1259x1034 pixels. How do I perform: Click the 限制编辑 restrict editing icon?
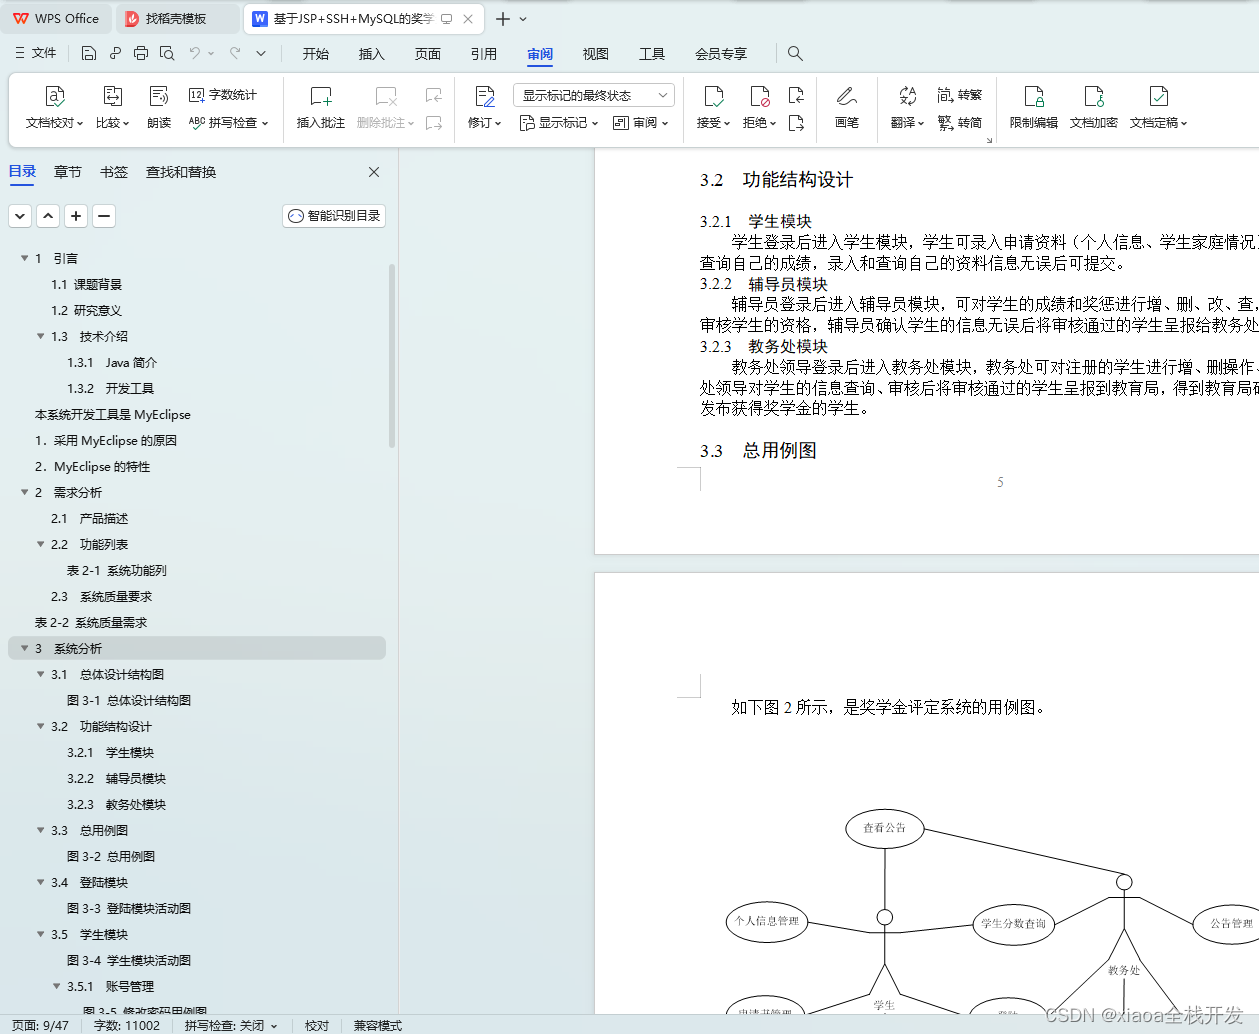pos(1033,105)
